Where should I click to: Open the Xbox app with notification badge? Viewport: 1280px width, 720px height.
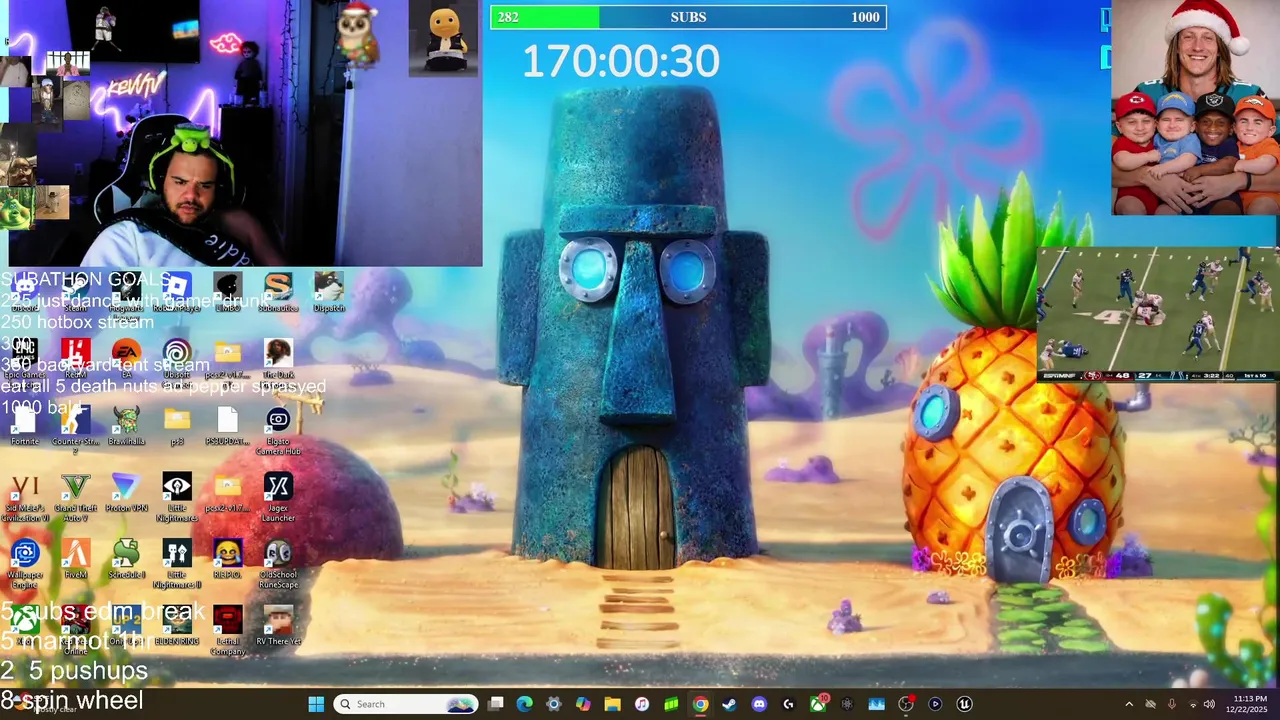tap(818, 704)
